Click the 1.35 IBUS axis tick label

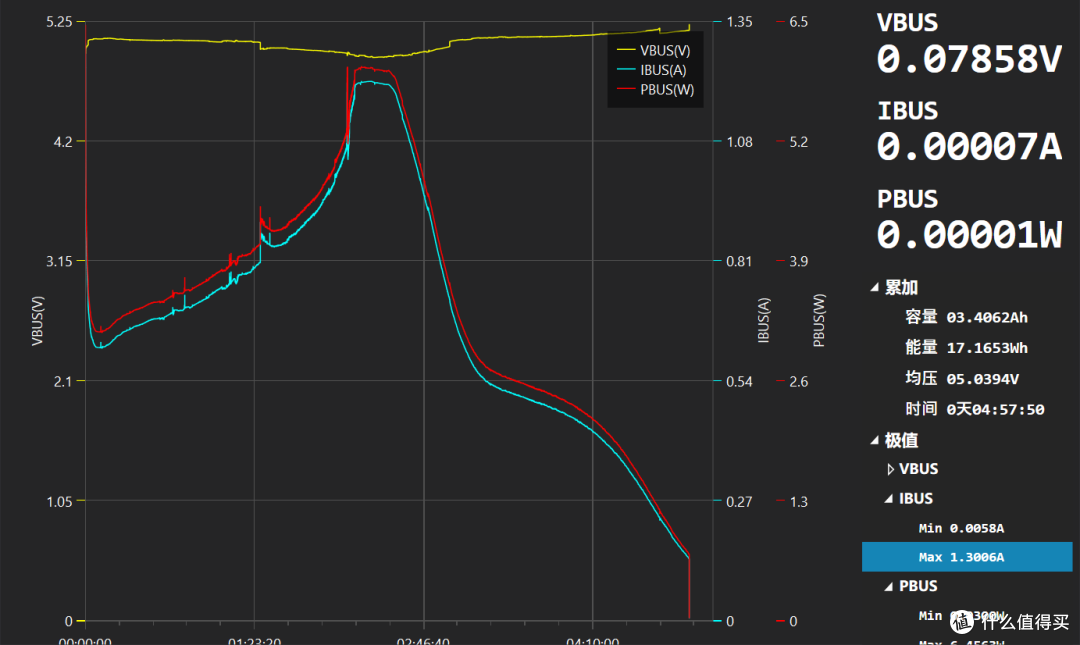click(x=739, y=22)
